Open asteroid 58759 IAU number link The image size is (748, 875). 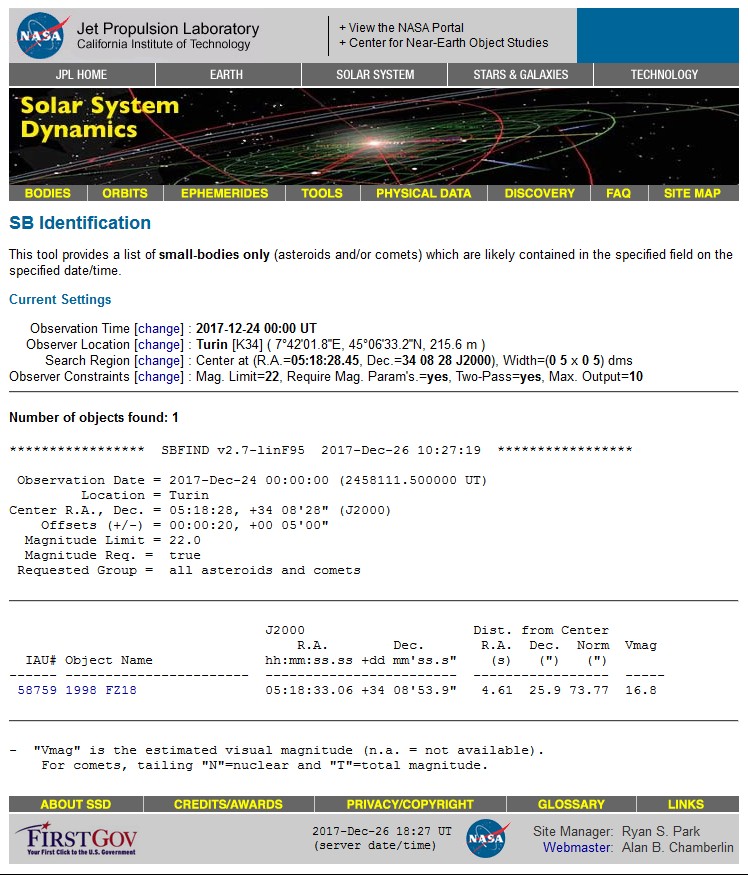point(37,690)
